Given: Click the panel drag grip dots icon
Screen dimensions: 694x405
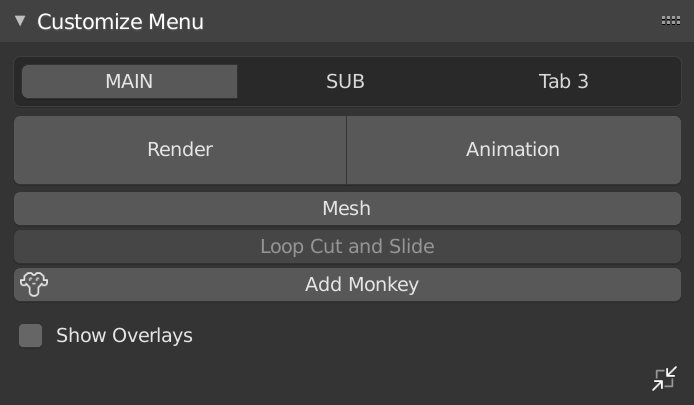Looking at the screenshot, I should (670, 21).
